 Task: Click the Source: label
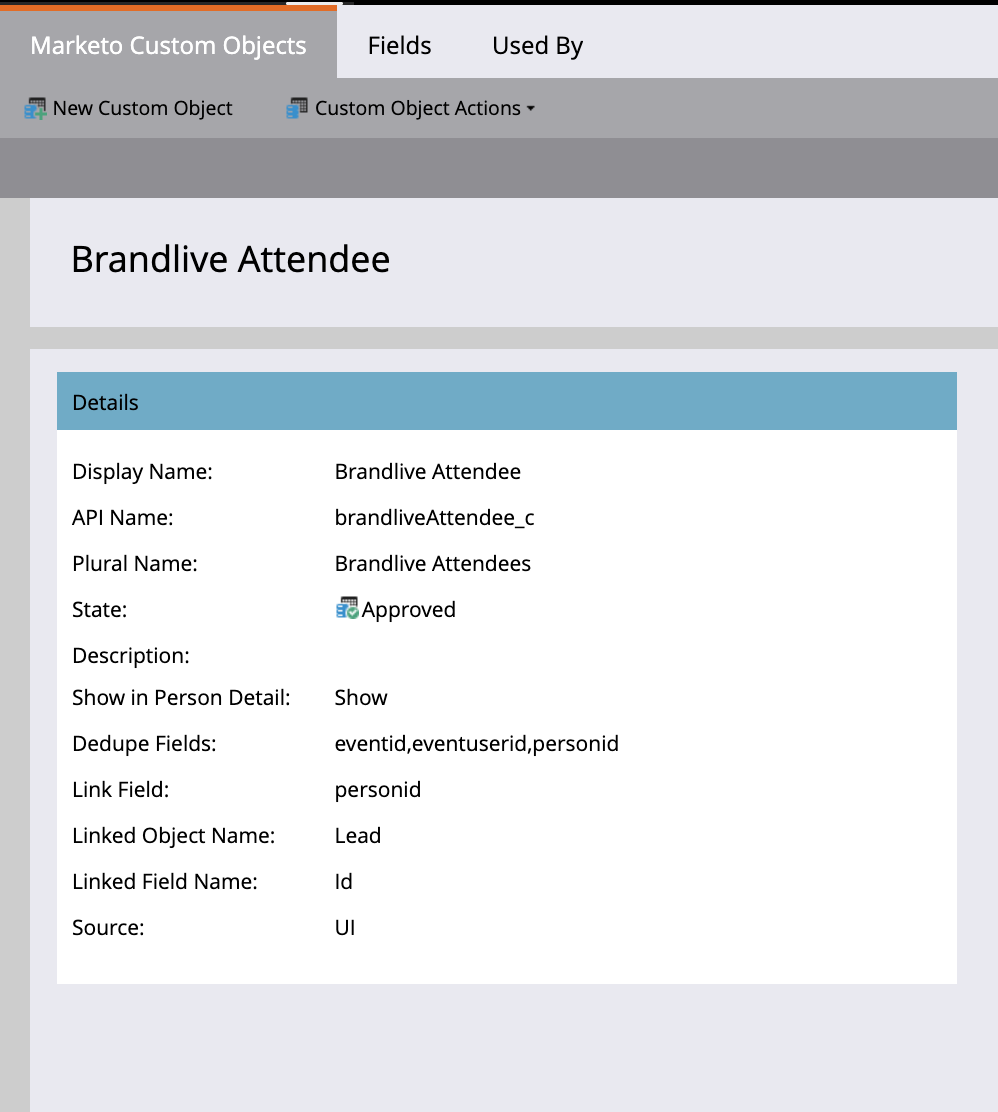(108, 928)
